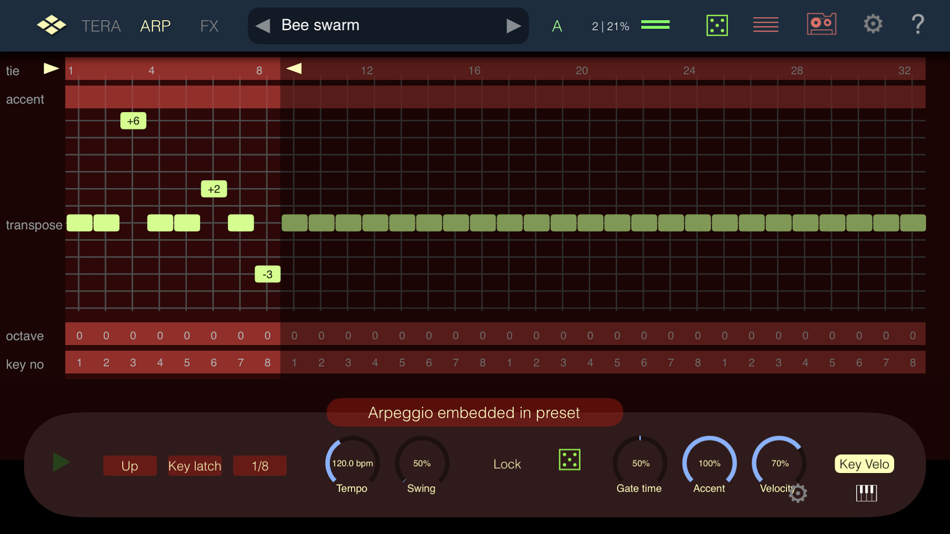This screenshot has height=534, width=950.
Task: Go to previous preset arrow
Action: pos(262,25)
